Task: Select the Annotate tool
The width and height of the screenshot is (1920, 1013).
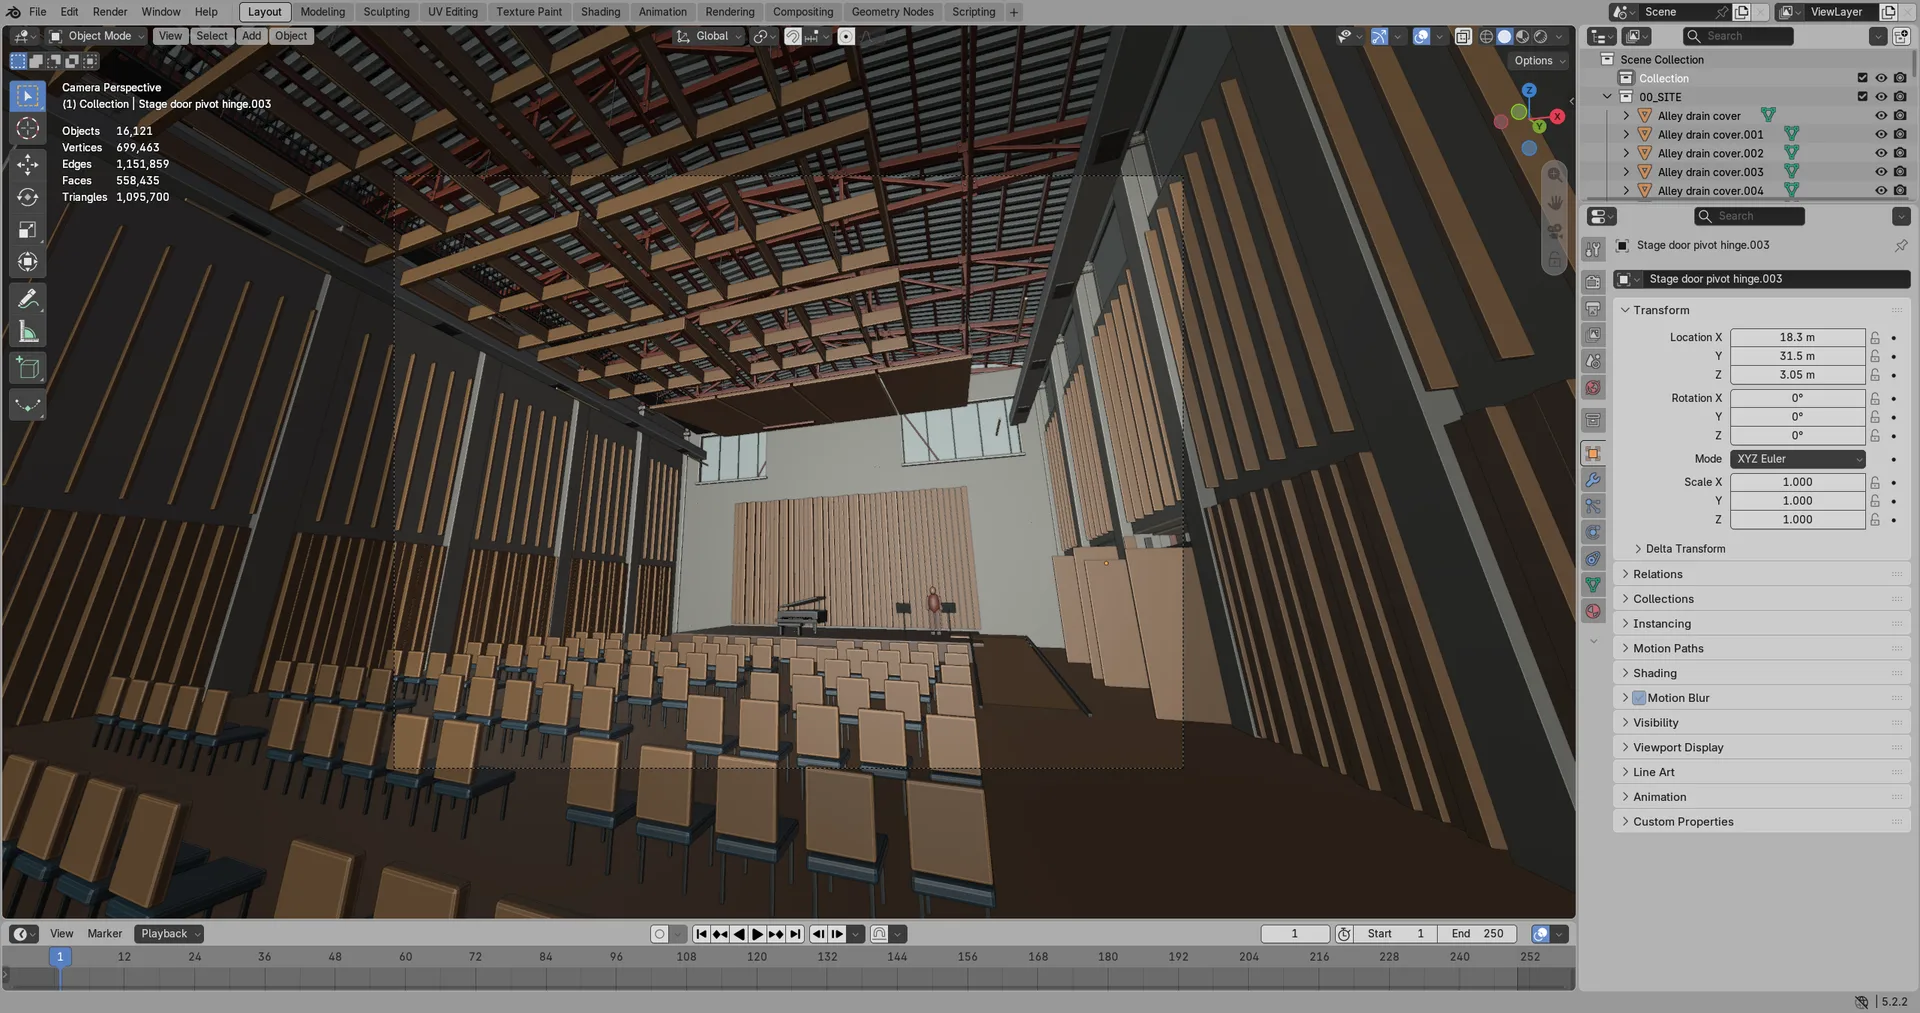Action: pyautogui.click(x=28, y=299)
